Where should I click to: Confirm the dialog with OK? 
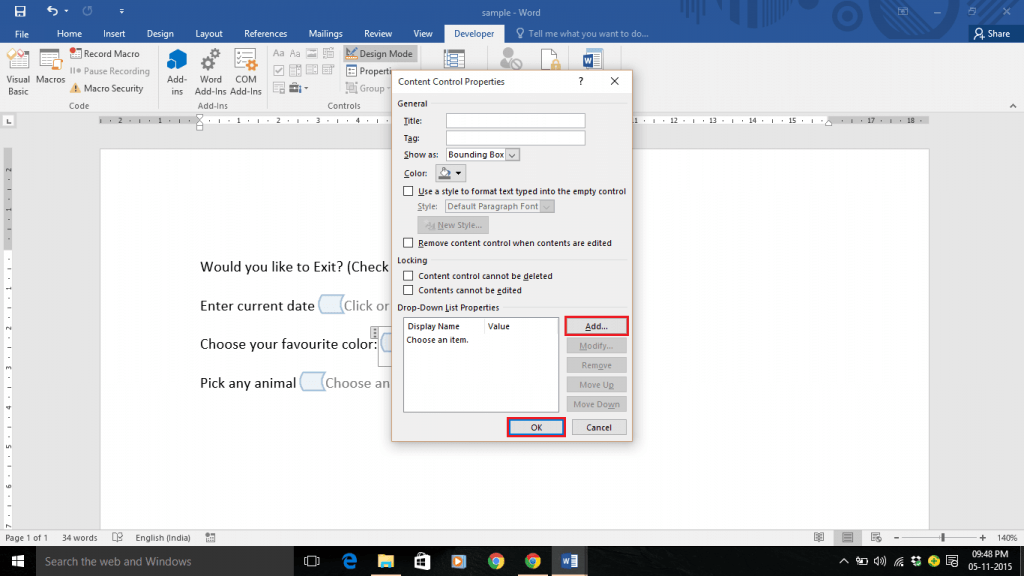(536, 427)
